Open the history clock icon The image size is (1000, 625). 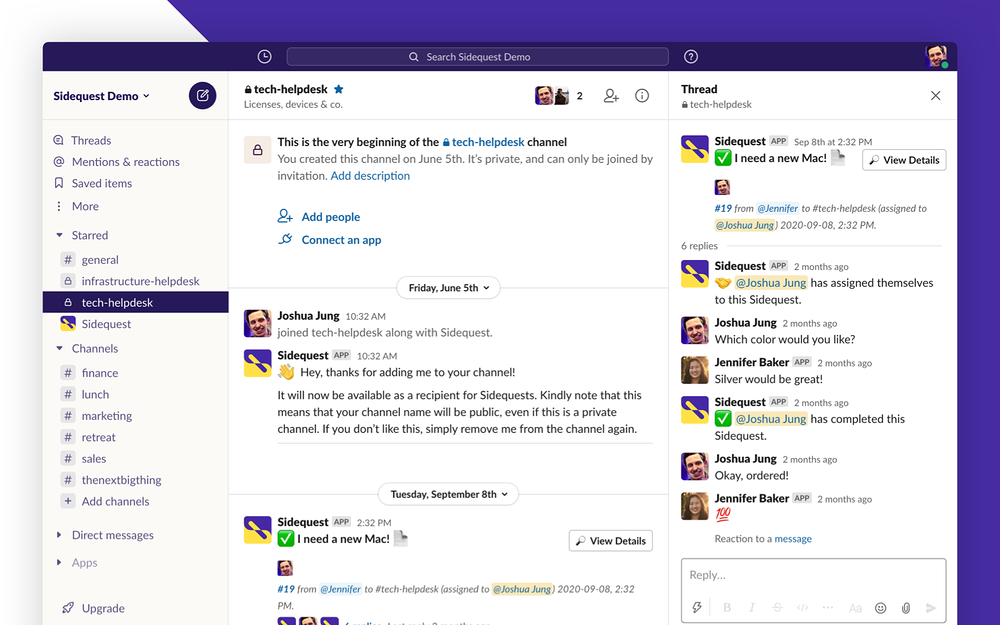tap(264, 57)
